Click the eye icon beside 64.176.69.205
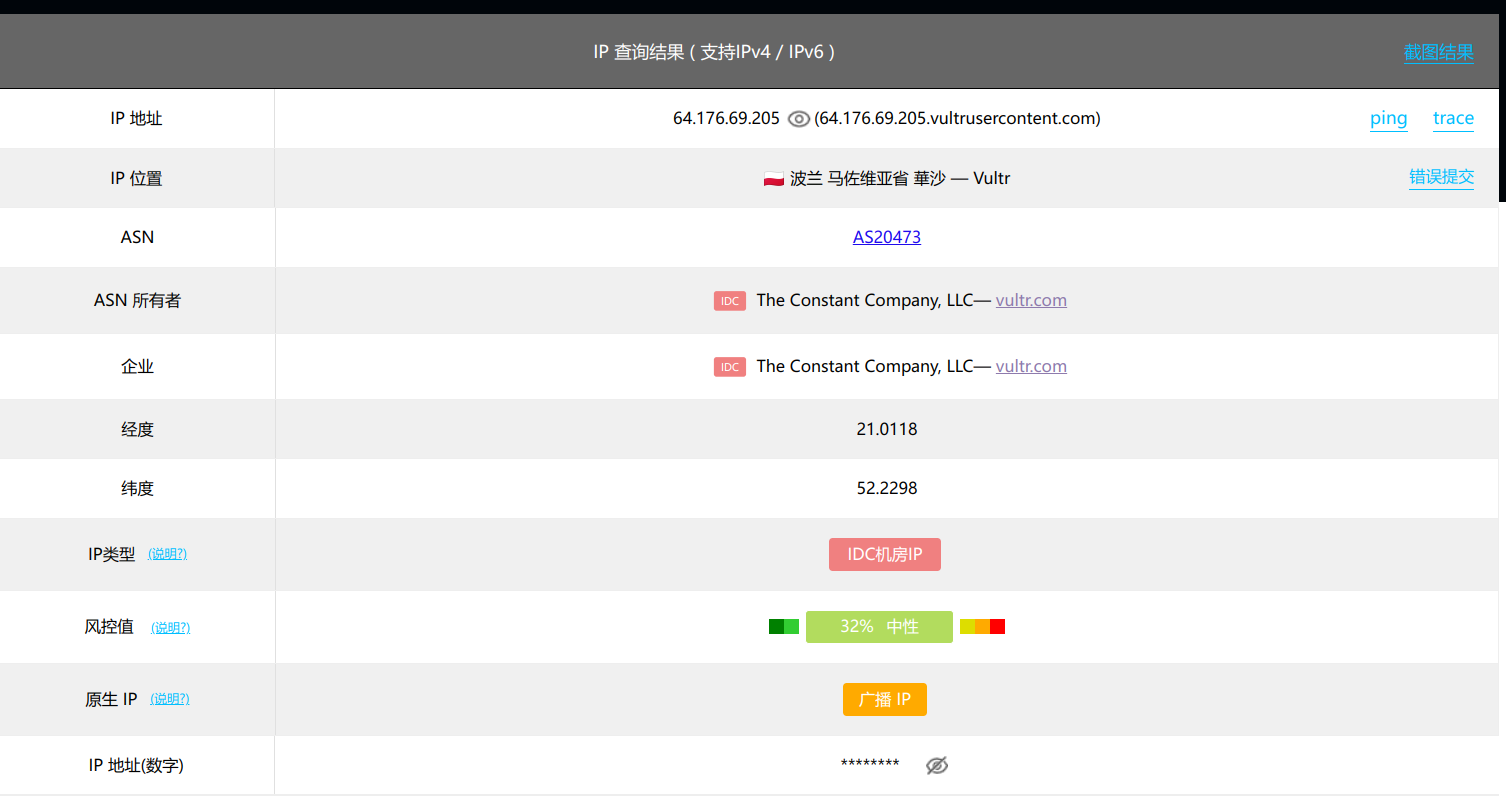Viewport: 1506px width, 810px height. point(798,119)
